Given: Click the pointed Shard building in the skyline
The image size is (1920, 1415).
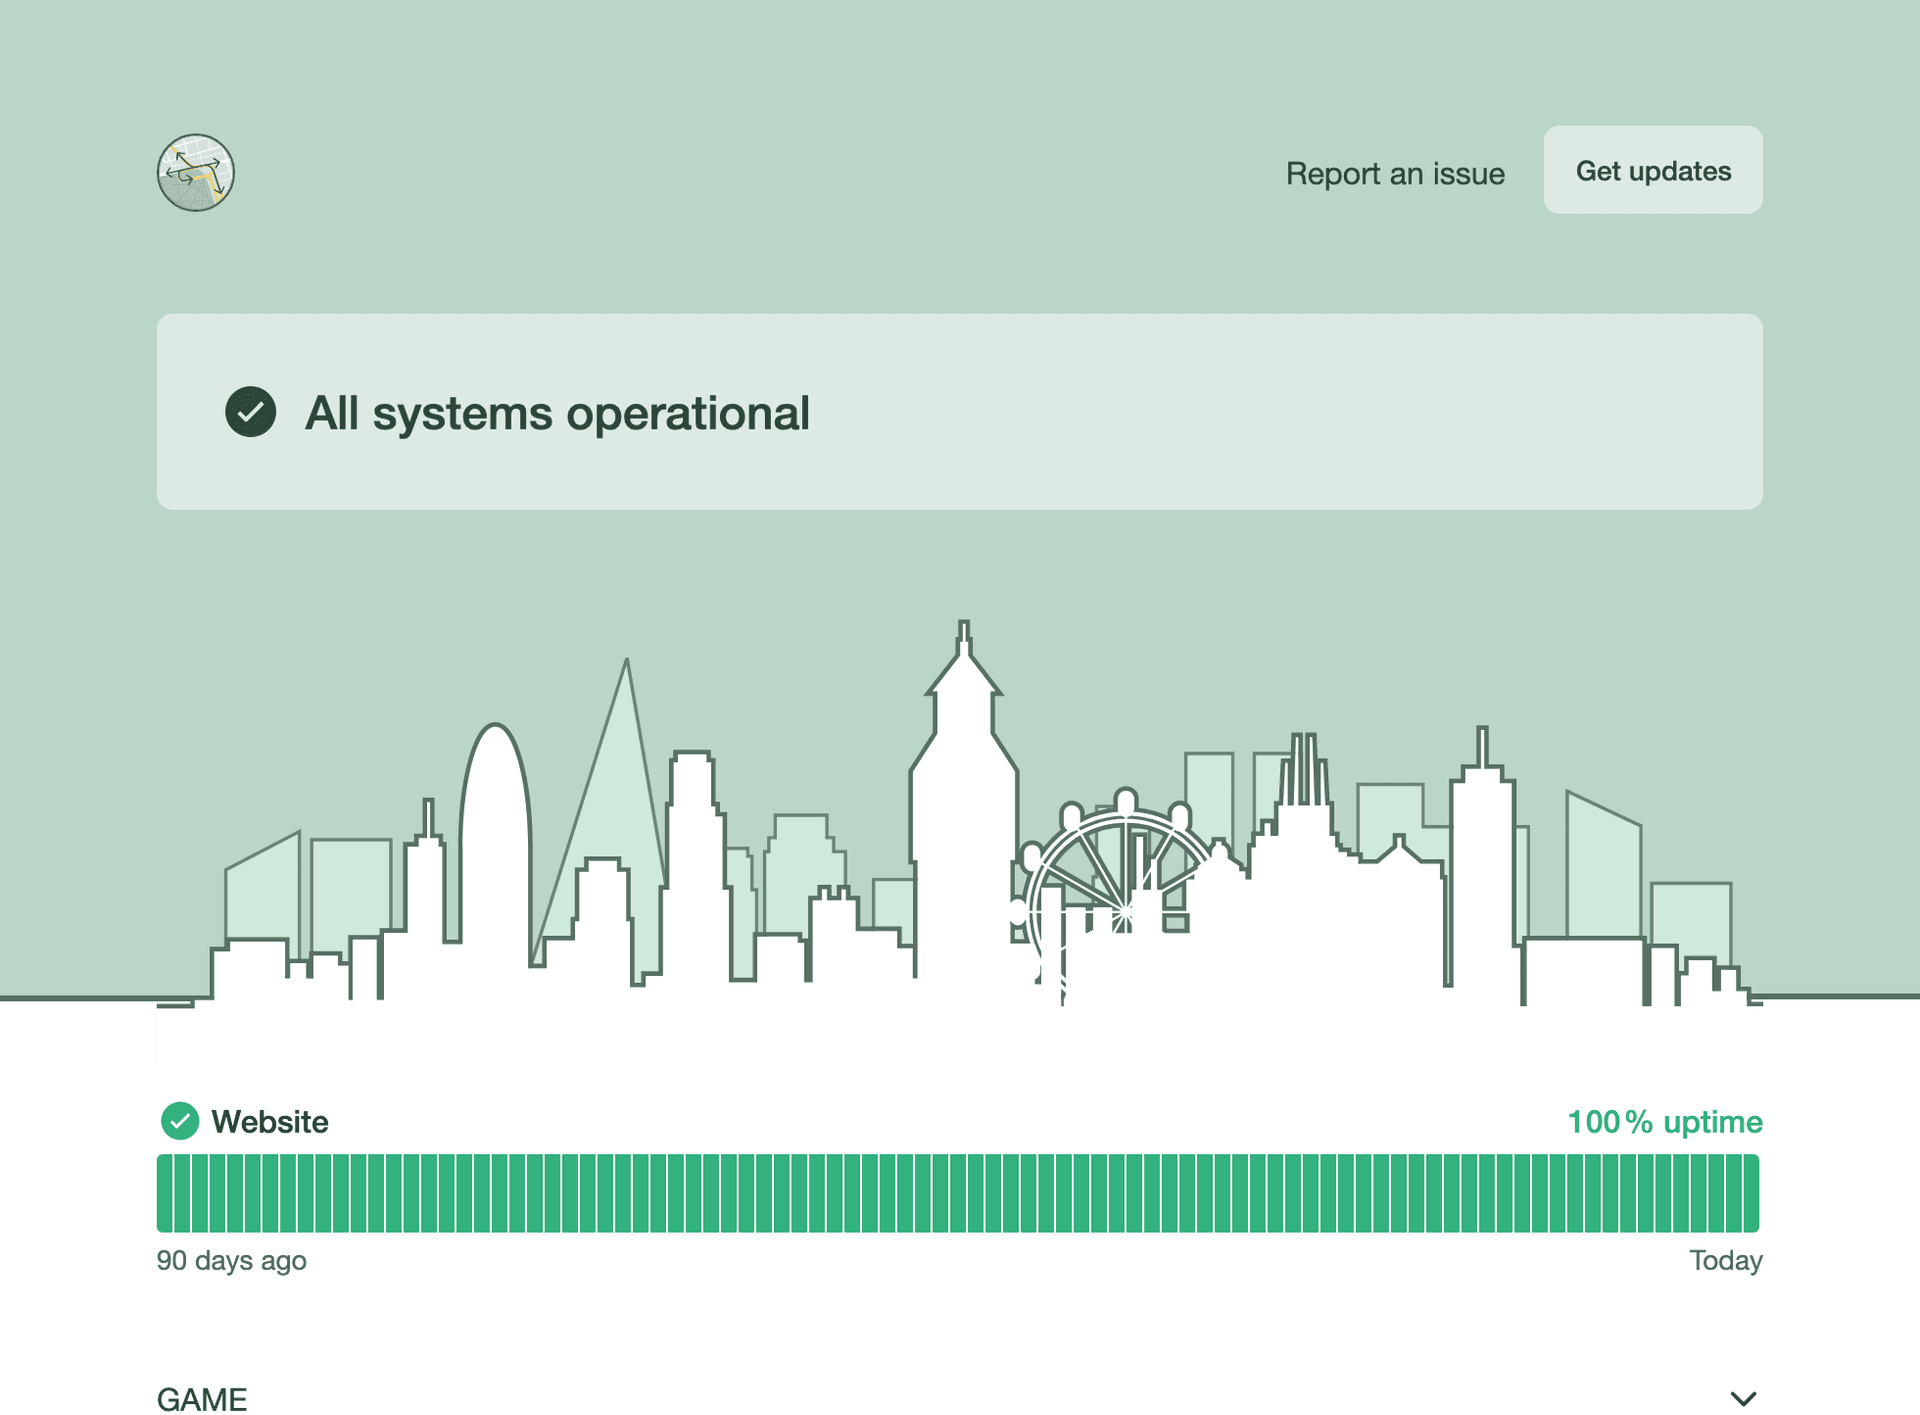Looking at the screenshot, I should [620, 790].
